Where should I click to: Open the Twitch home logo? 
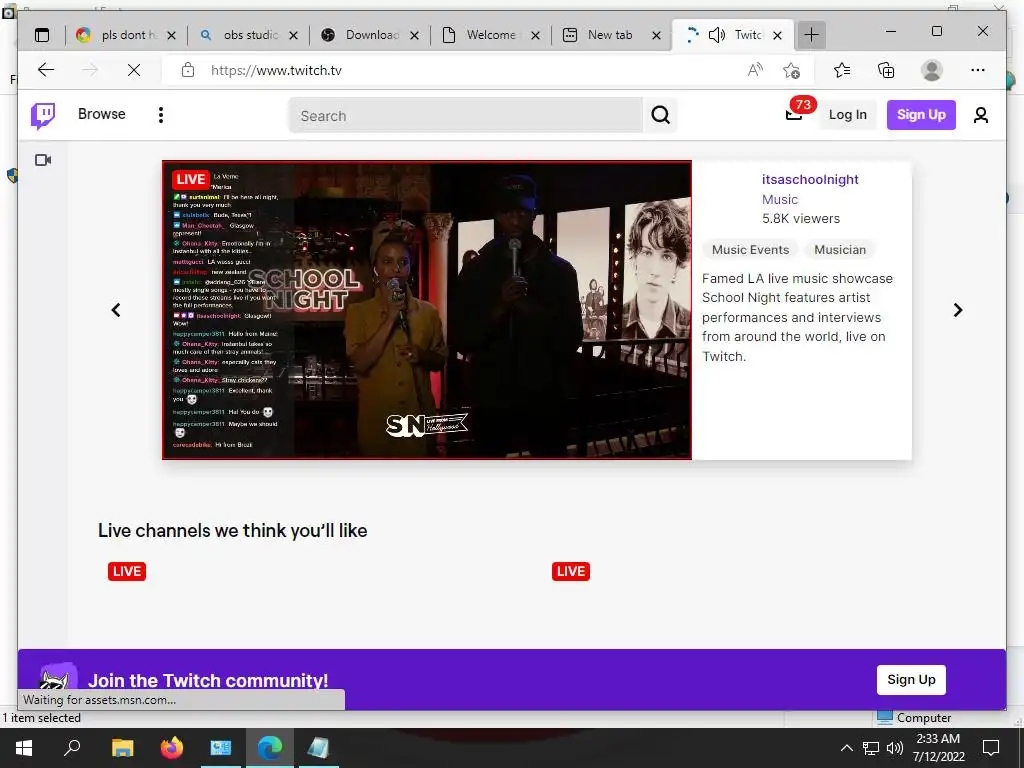(43, 116)
